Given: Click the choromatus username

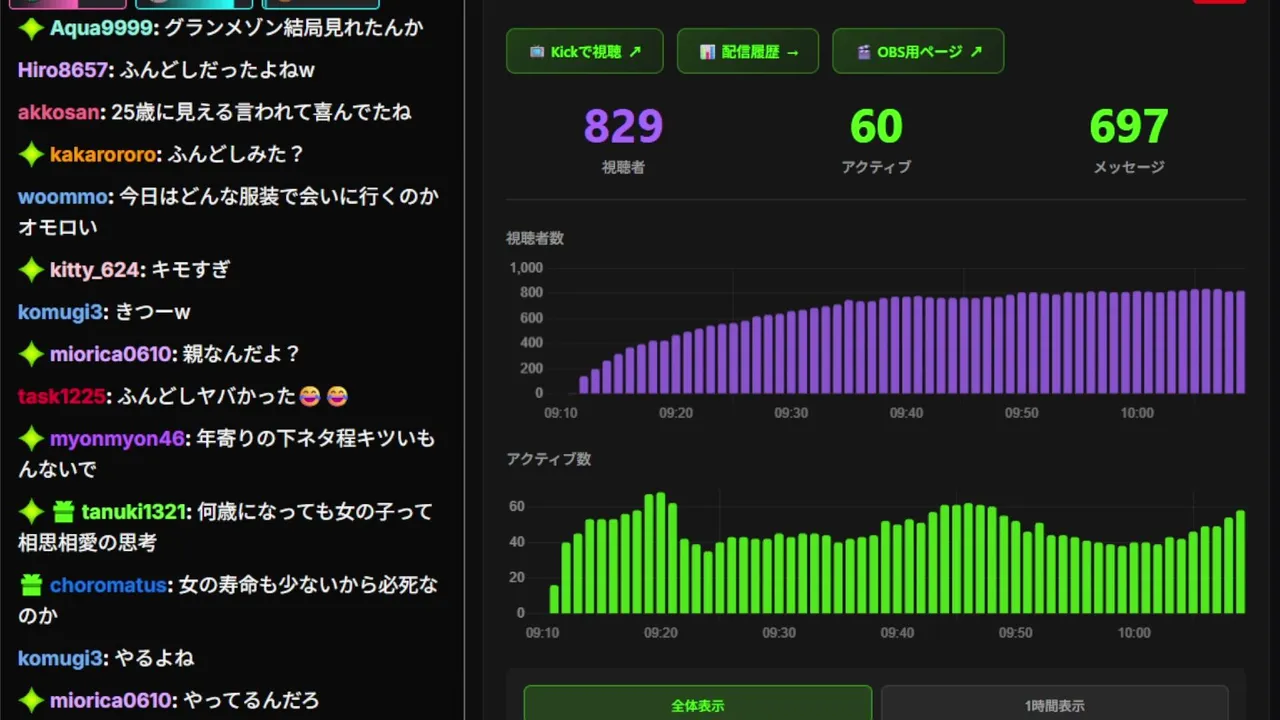Looking at the screenshot, I should [108, 585].
